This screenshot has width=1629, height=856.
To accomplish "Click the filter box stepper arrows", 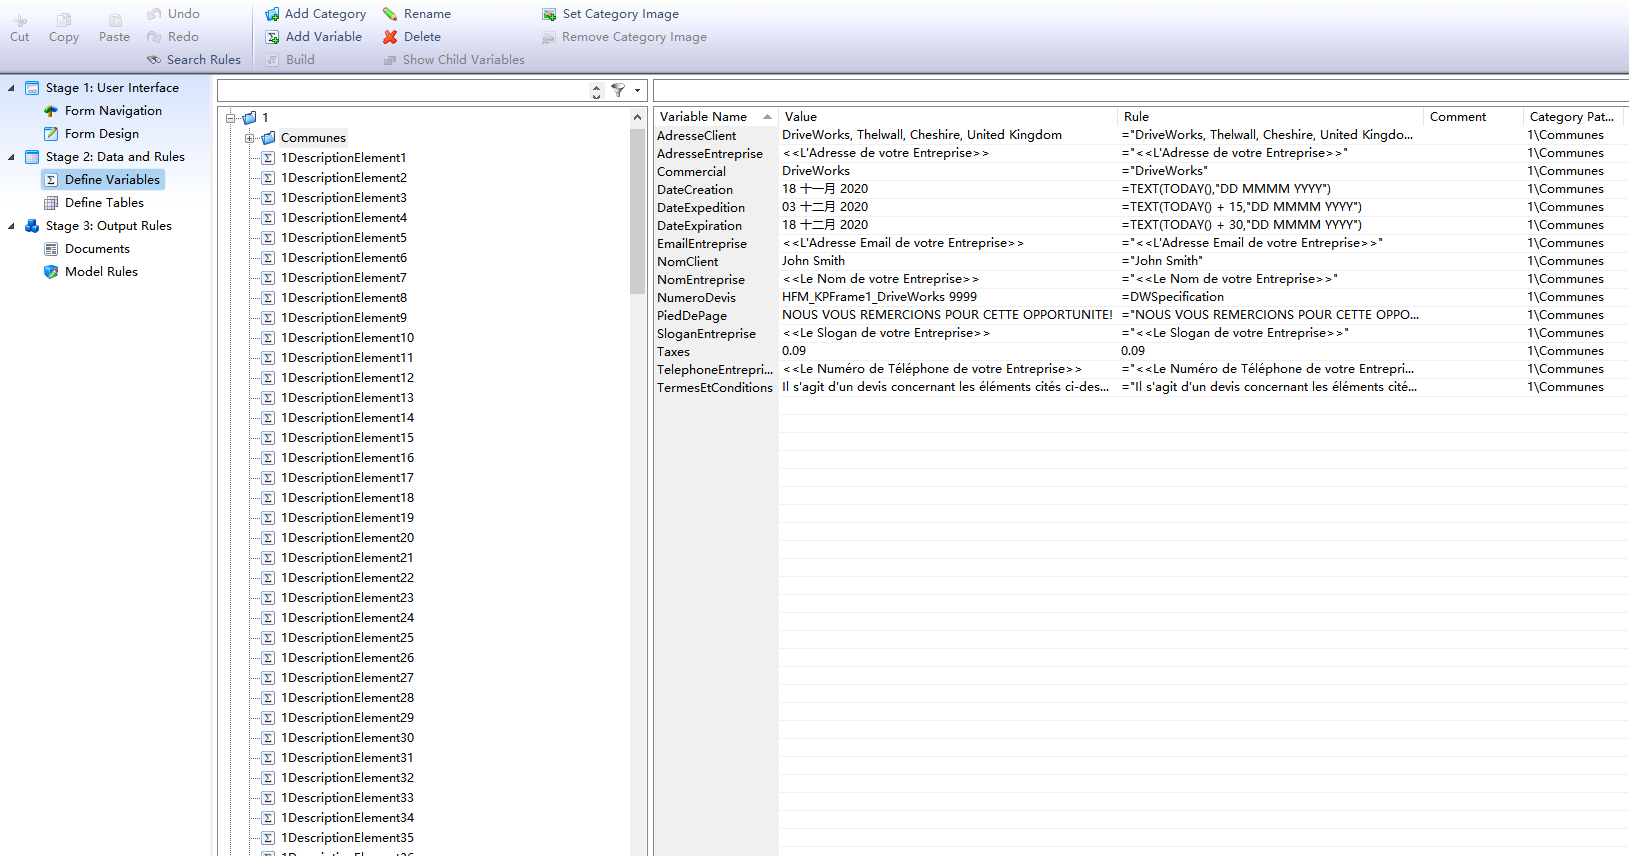I will click(596, 91).
